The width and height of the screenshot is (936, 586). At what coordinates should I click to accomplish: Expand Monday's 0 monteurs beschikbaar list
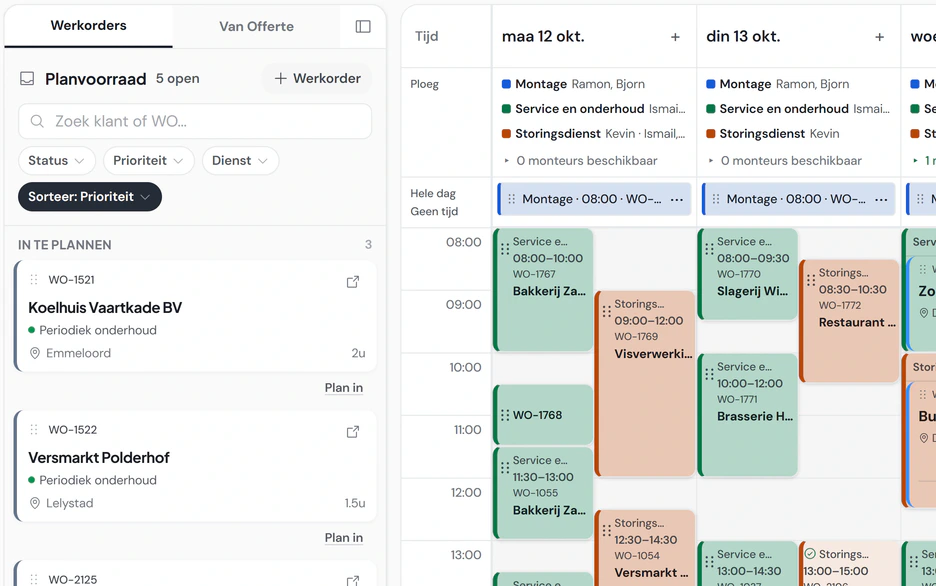pos(581,161)
